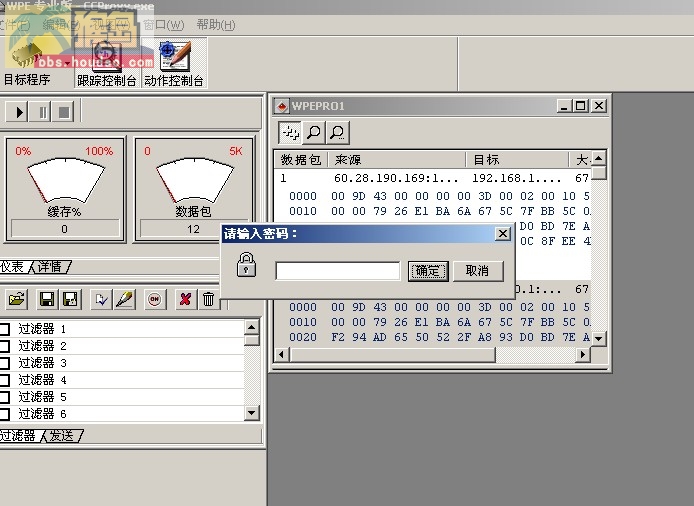Image resolution: width=694 pixels, height=506 pixels.
Task: Enable checkbox for 过滤器 6
Action: coord(4,414)
